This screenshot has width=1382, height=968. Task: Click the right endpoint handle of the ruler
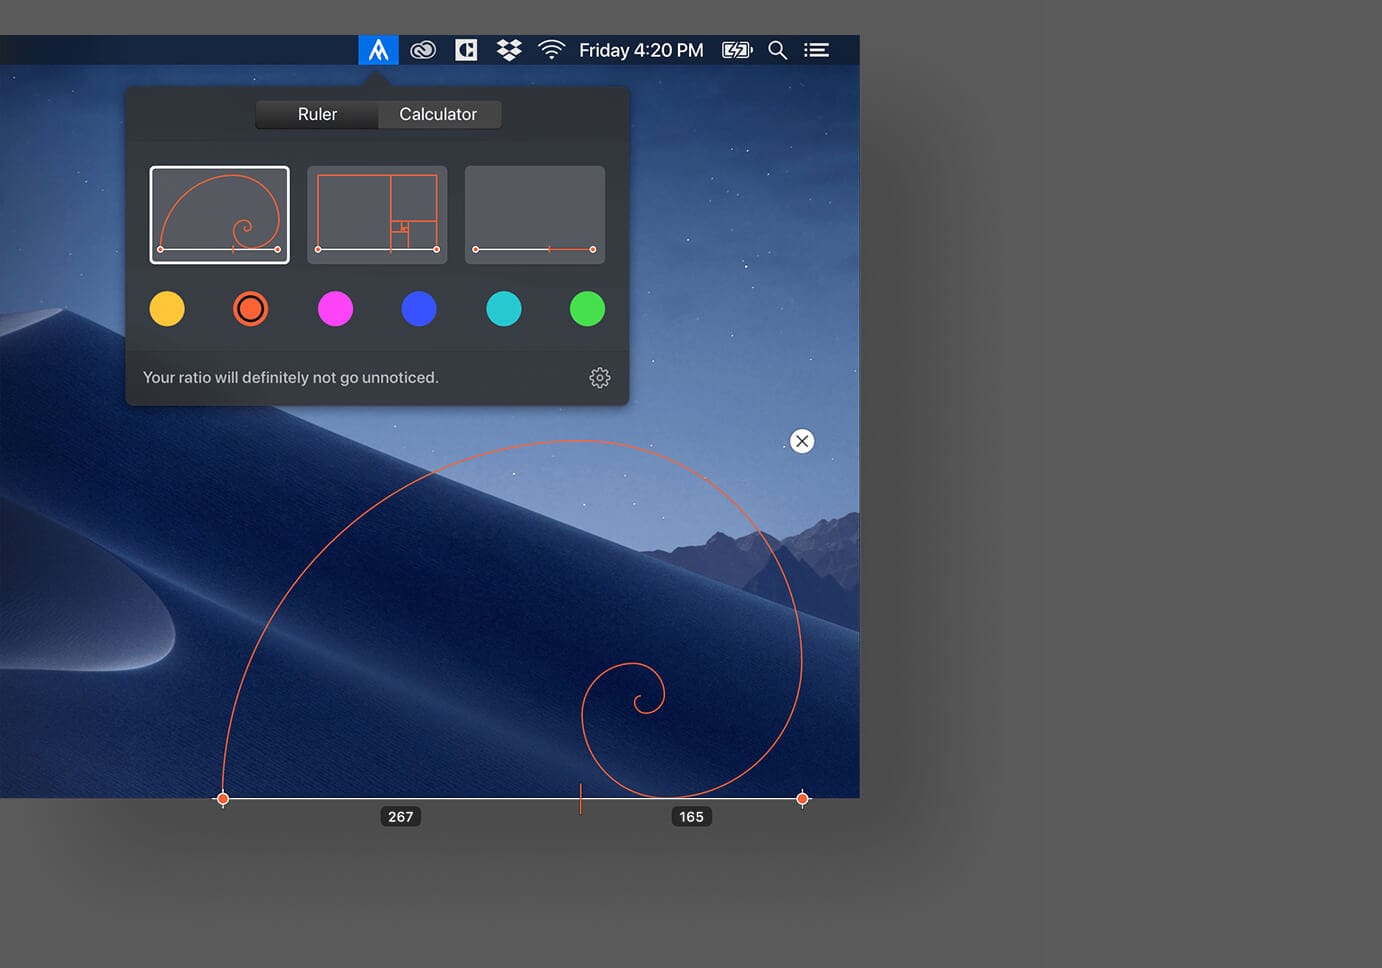802,798
